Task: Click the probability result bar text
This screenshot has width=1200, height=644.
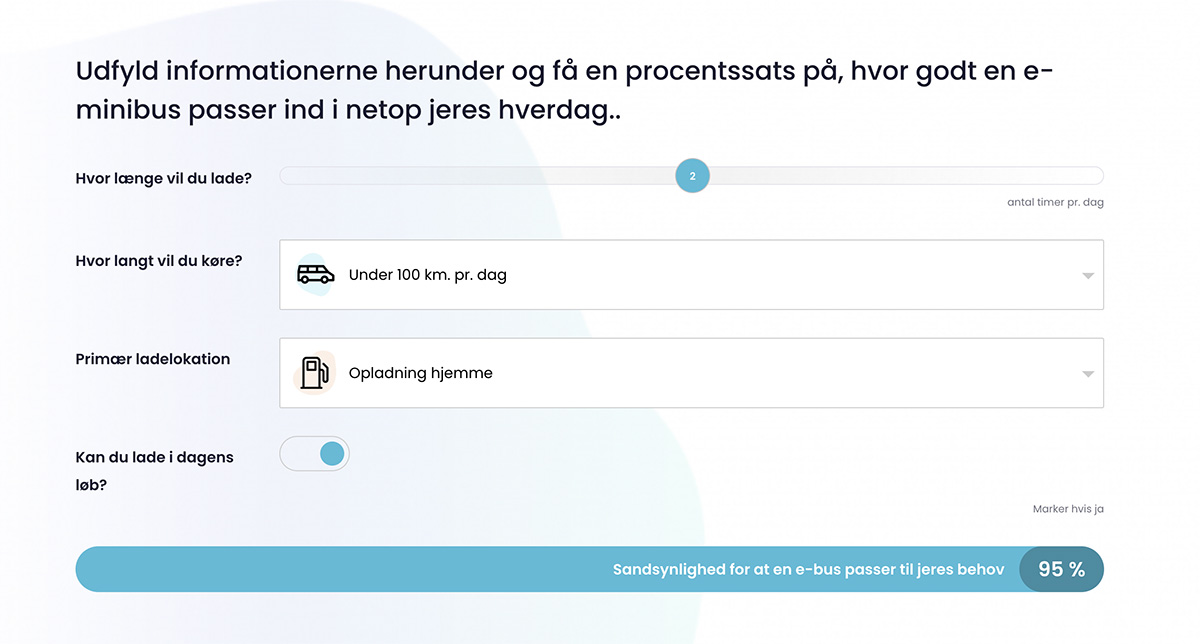Action: coord(808,569)
